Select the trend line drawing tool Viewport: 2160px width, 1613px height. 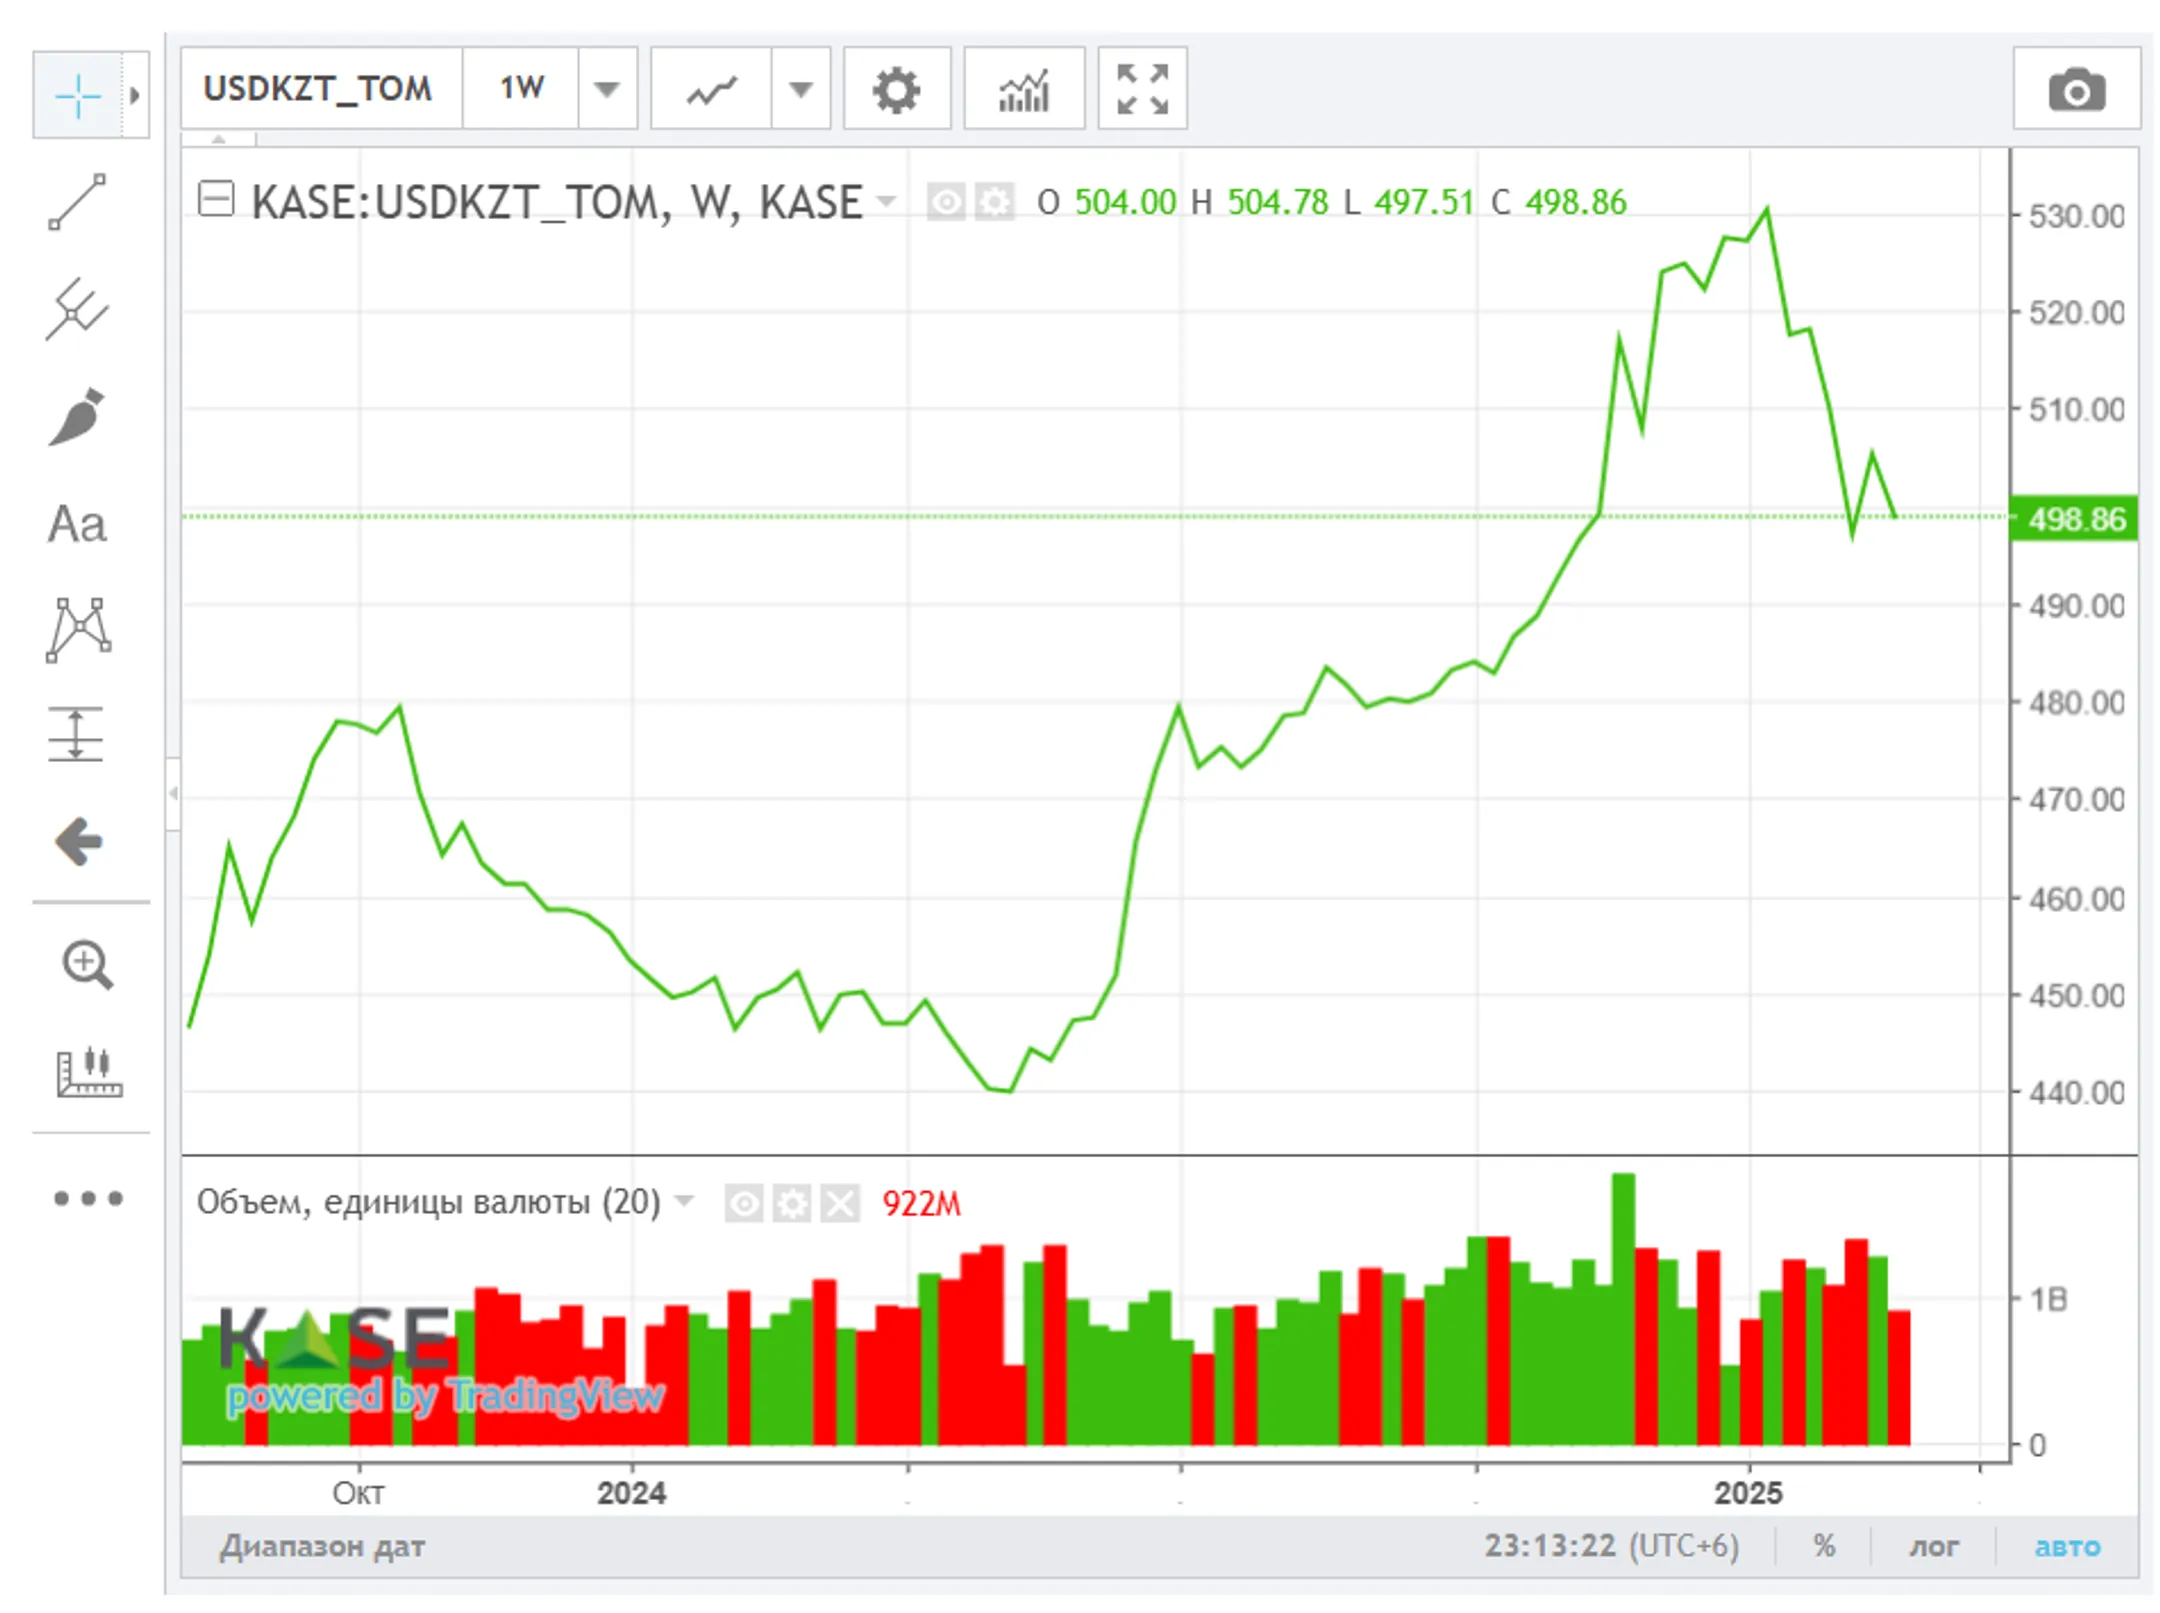pyautogui.click(x=77, y=202)
